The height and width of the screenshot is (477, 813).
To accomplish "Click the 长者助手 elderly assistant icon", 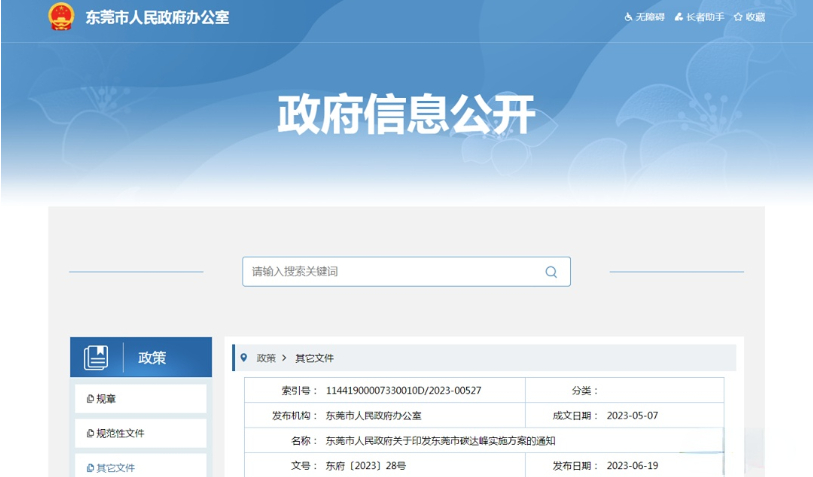I will point(678,17).
